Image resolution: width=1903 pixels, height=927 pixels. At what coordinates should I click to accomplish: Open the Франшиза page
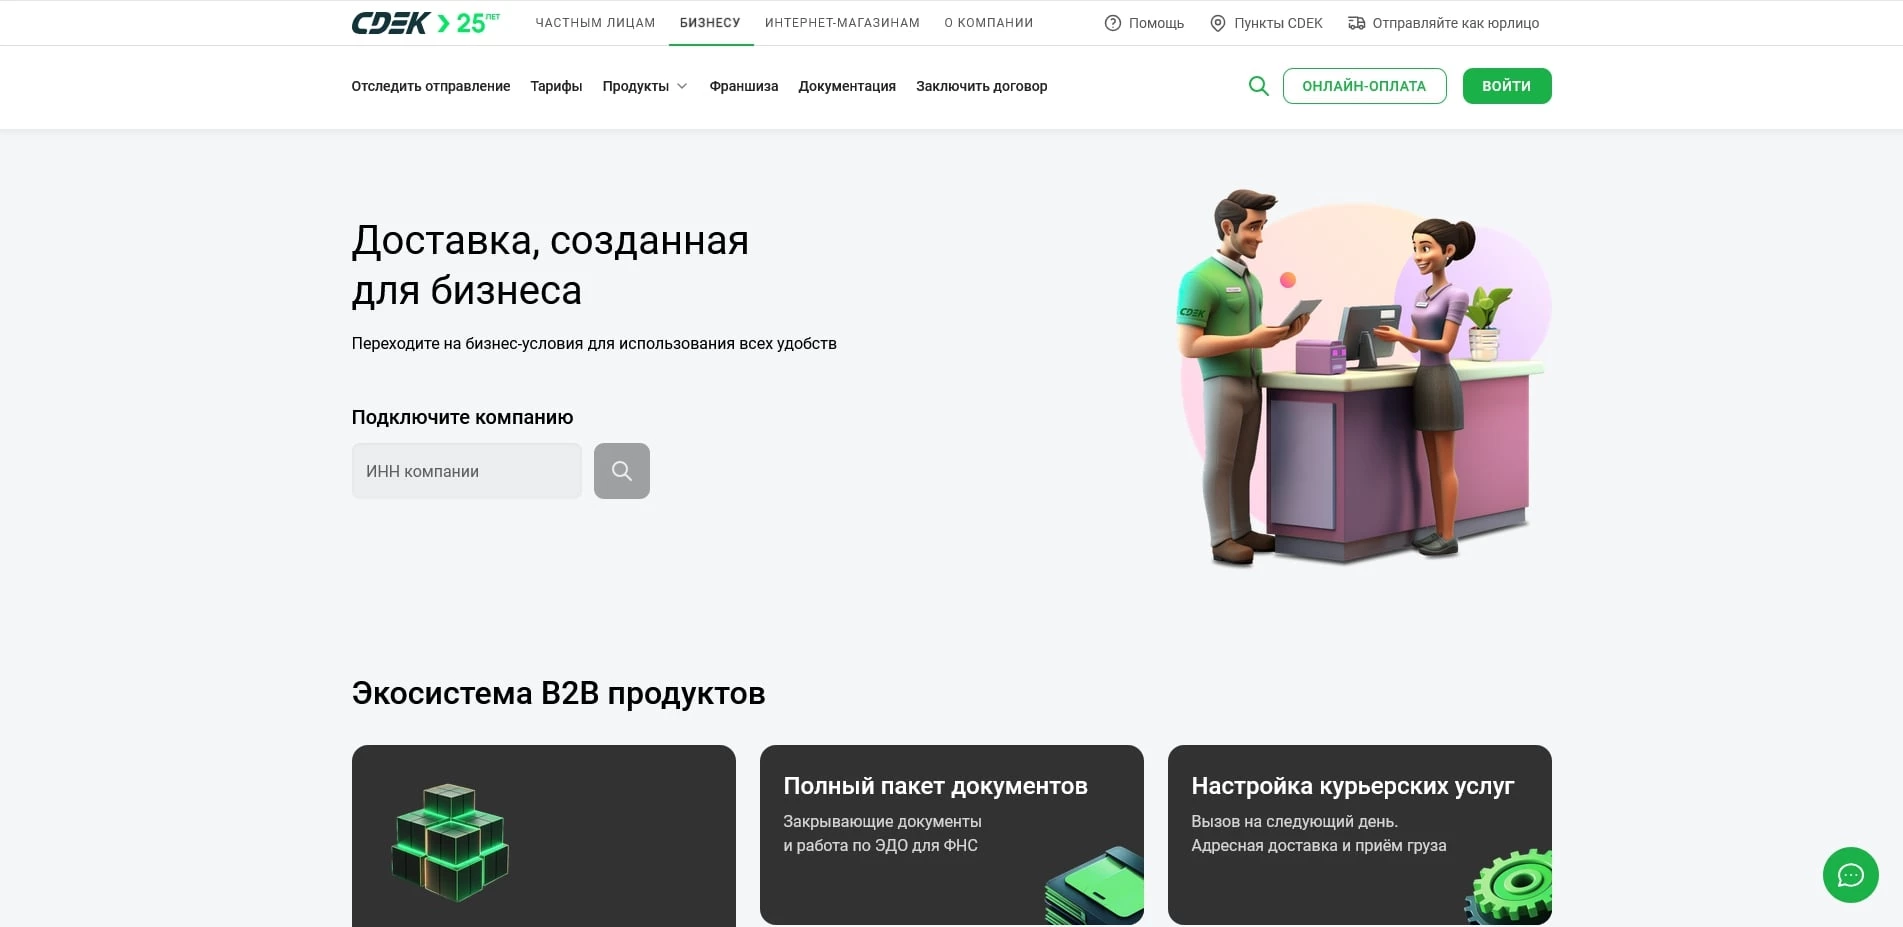[743, 86]
